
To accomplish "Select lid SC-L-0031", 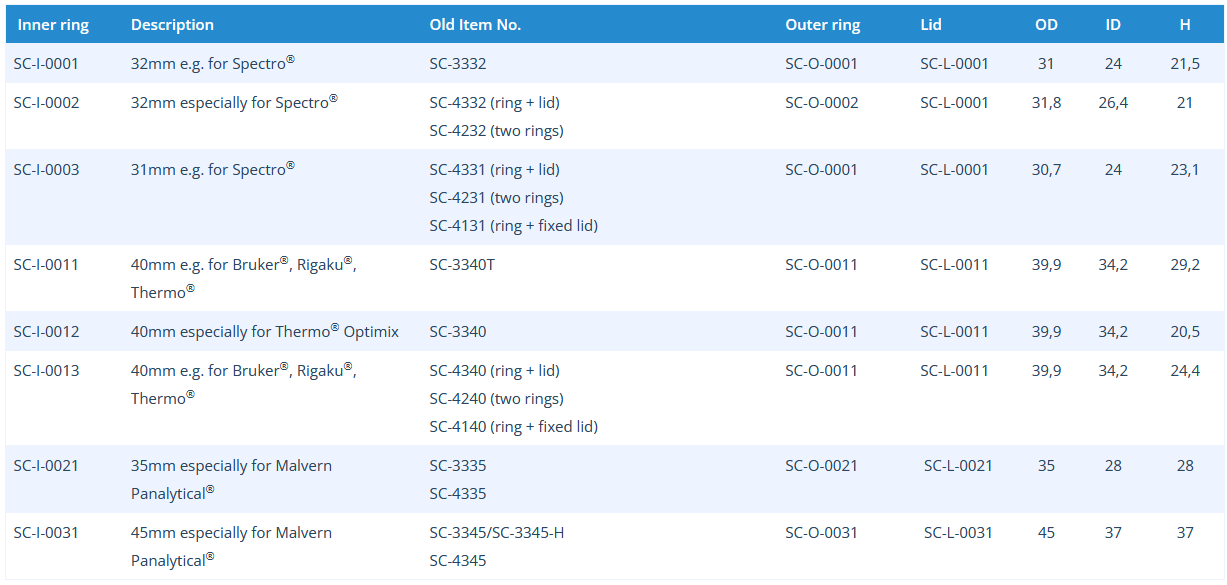I will point(958,533).
